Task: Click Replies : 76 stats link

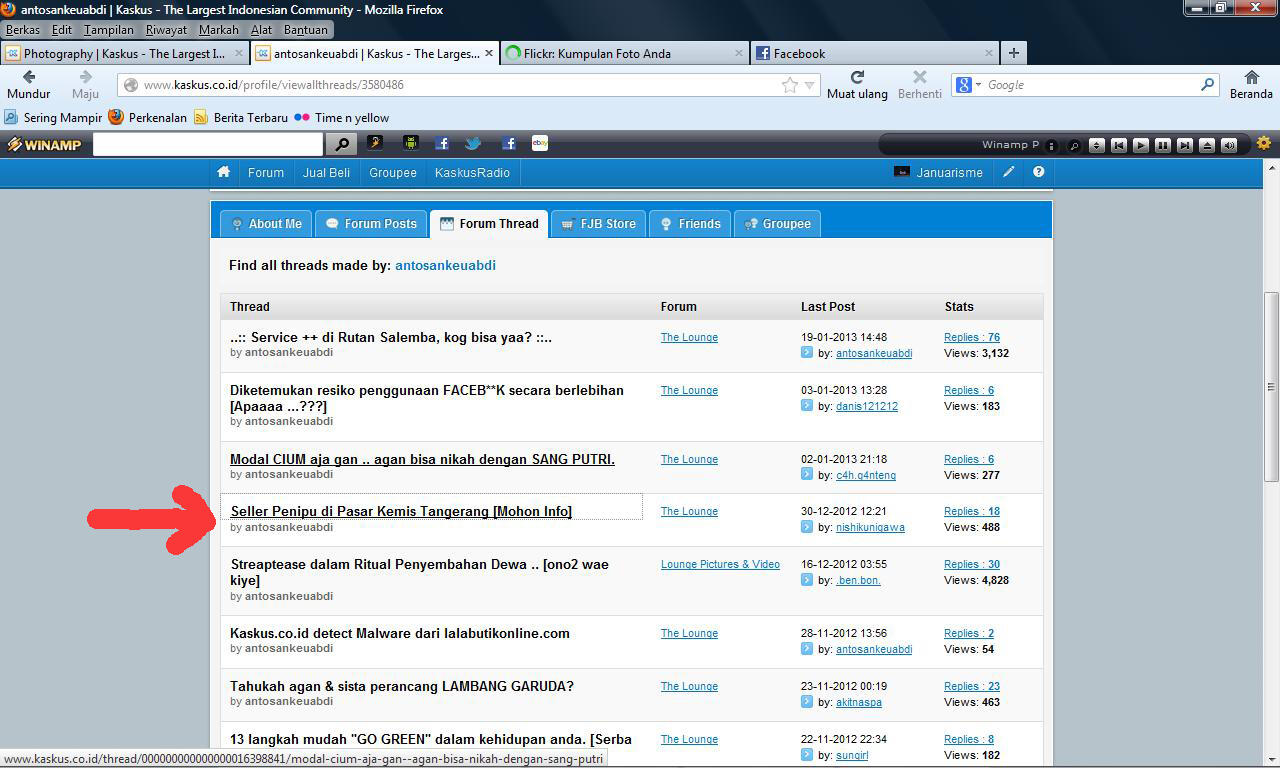Action: tap(972, 337)
